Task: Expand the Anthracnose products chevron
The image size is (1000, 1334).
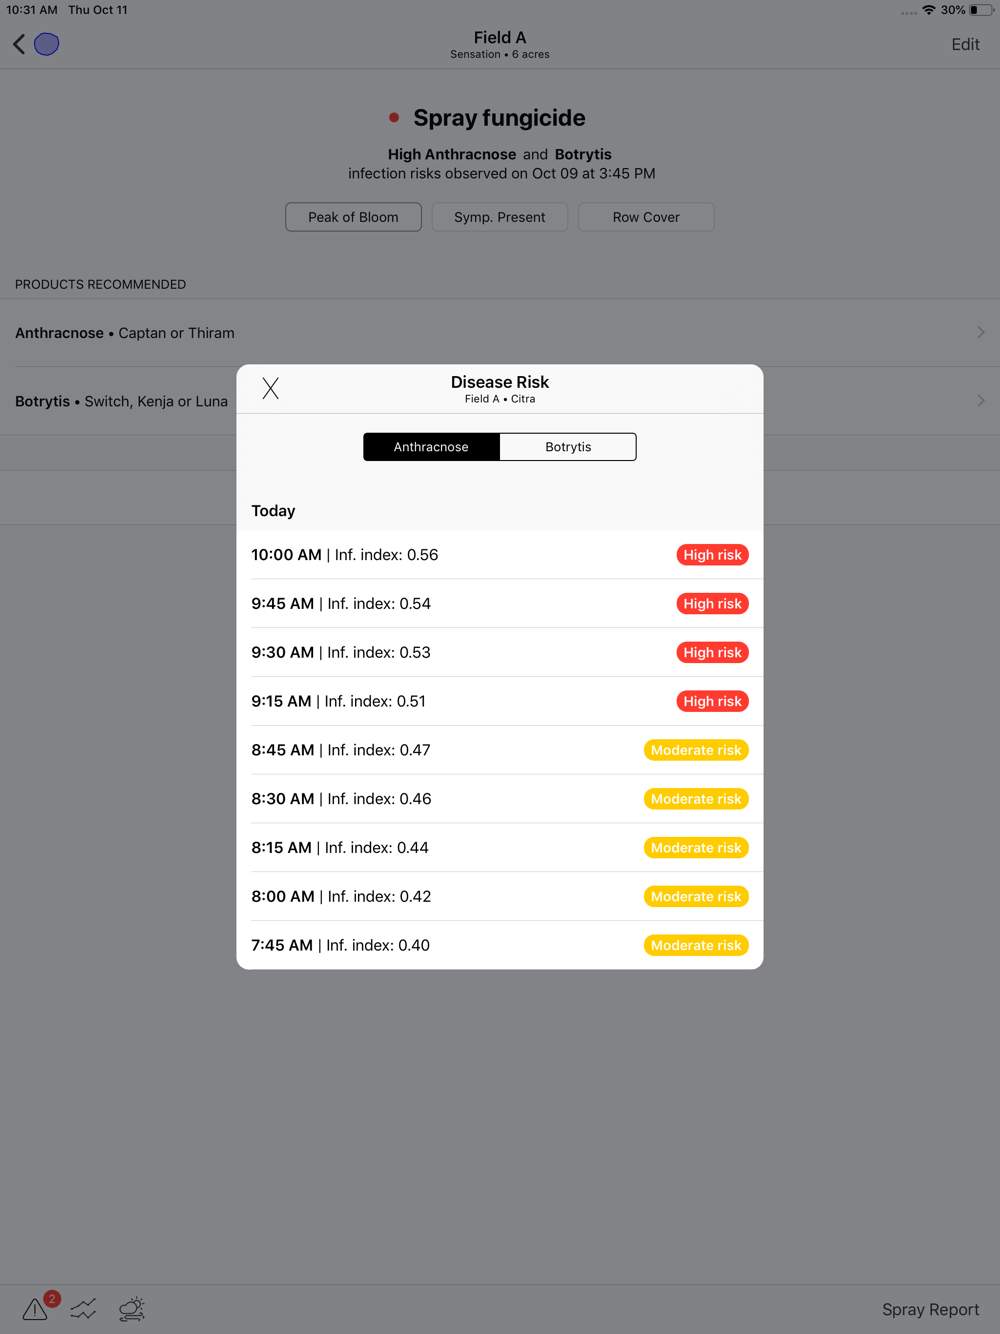Action: (981, 332)
